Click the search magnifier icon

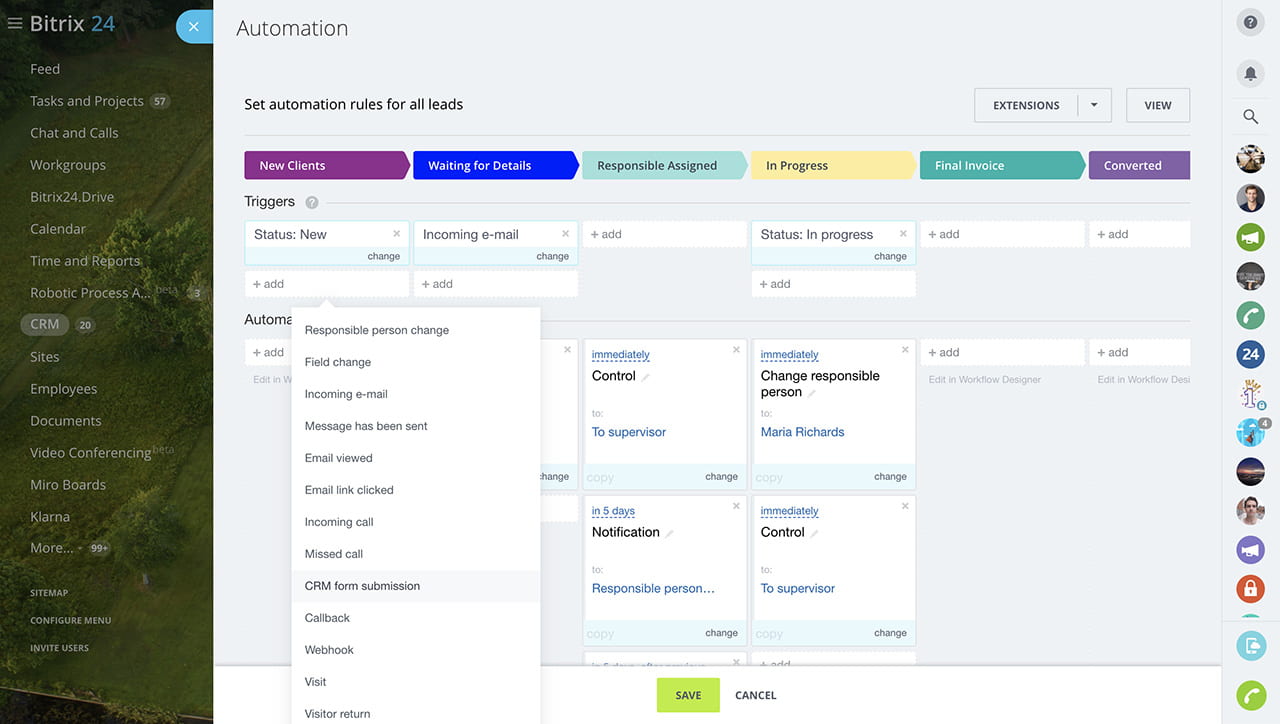pyautogui.click(x=1250, y=117)
